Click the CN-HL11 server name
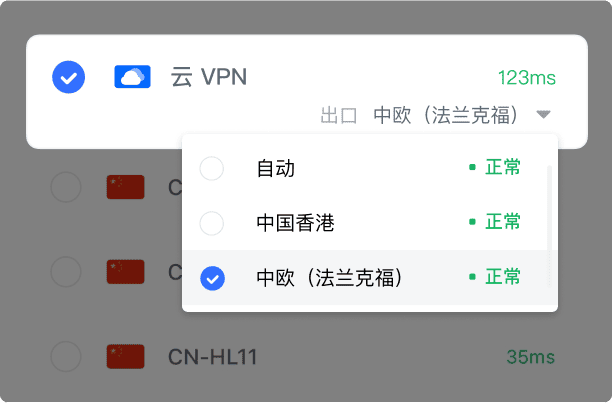The height and width of the screenshot is (403, 612). point(212,357)
